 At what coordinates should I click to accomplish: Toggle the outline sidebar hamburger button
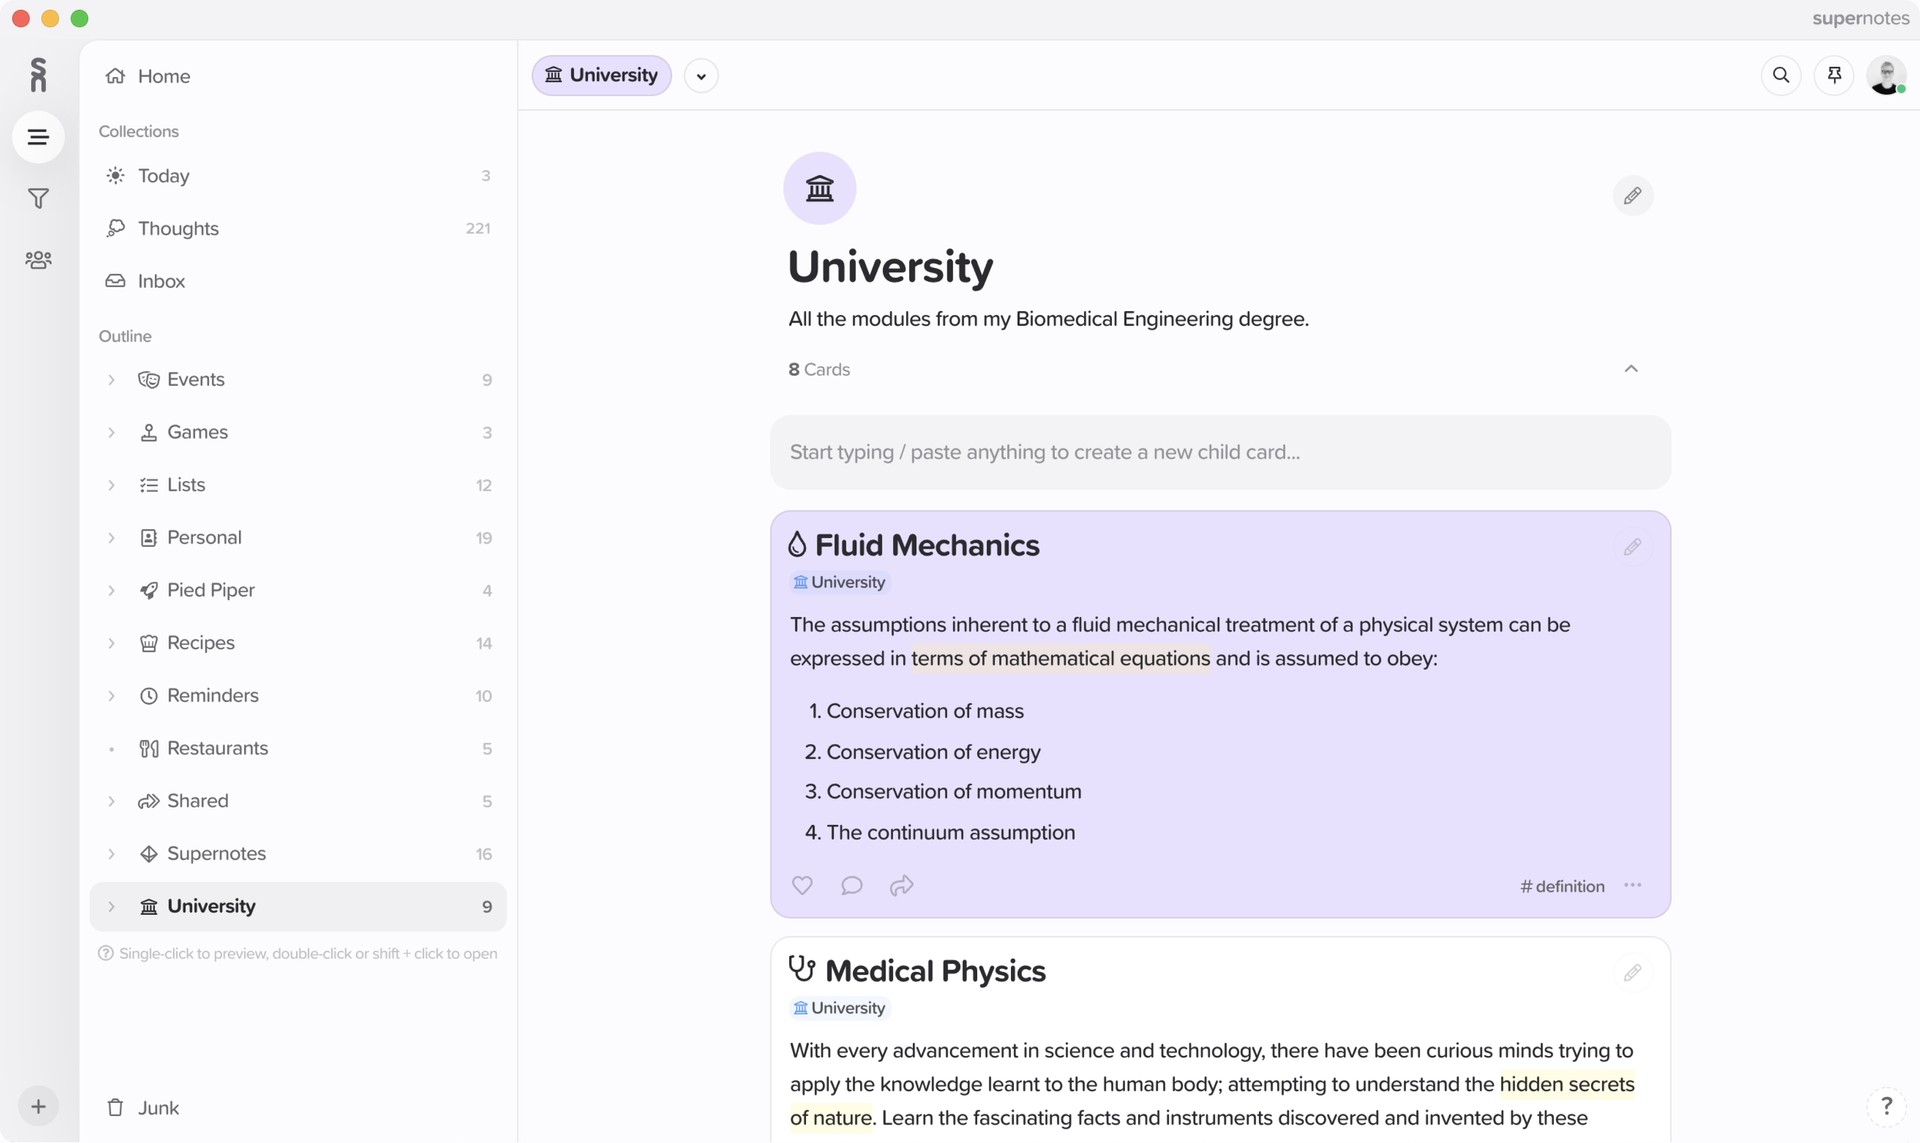pos(38,137)
